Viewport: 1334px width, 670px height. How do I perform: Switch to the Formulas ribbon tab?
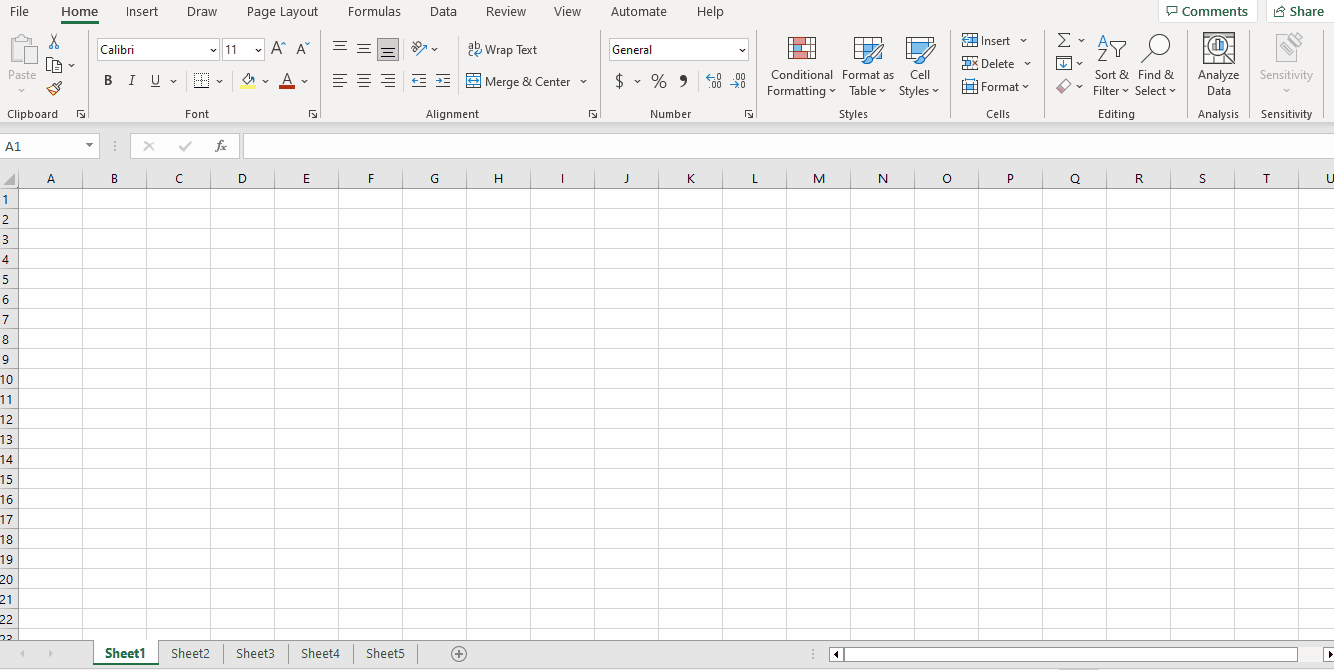coord(374,12)
